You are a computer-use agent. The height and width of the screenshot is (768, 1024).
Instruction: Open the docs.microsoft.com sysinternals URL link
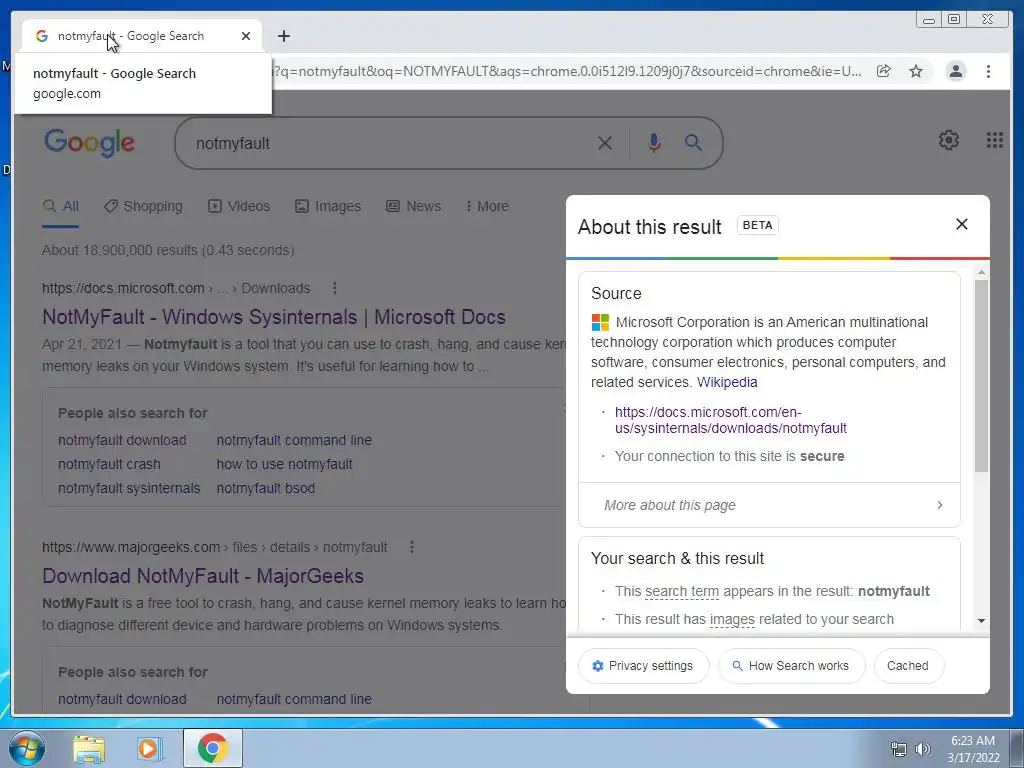tap(730, 420)
